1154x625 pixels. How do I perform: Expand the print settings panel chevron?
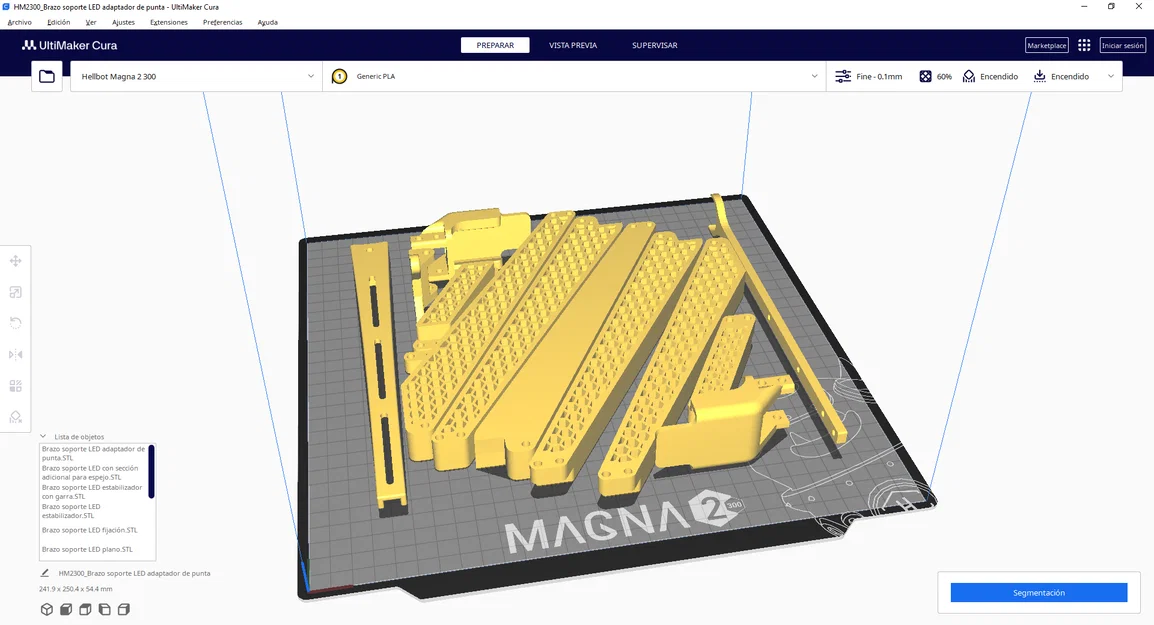(x=1111, y=77)
